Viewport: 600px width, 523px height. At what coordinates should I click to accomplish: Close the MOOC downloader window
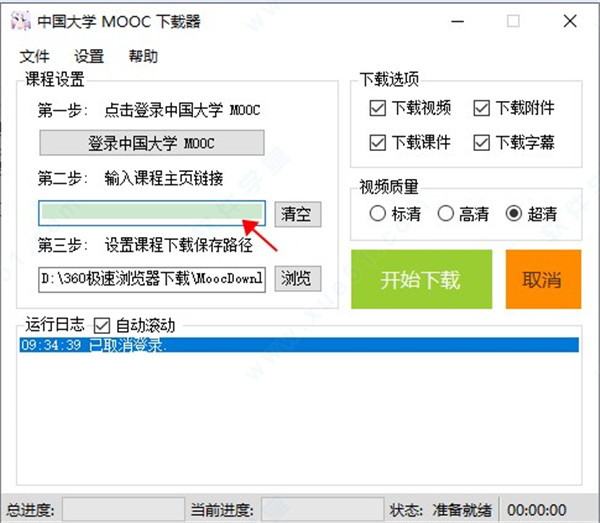pyautogui.click(x=570, y=21)
